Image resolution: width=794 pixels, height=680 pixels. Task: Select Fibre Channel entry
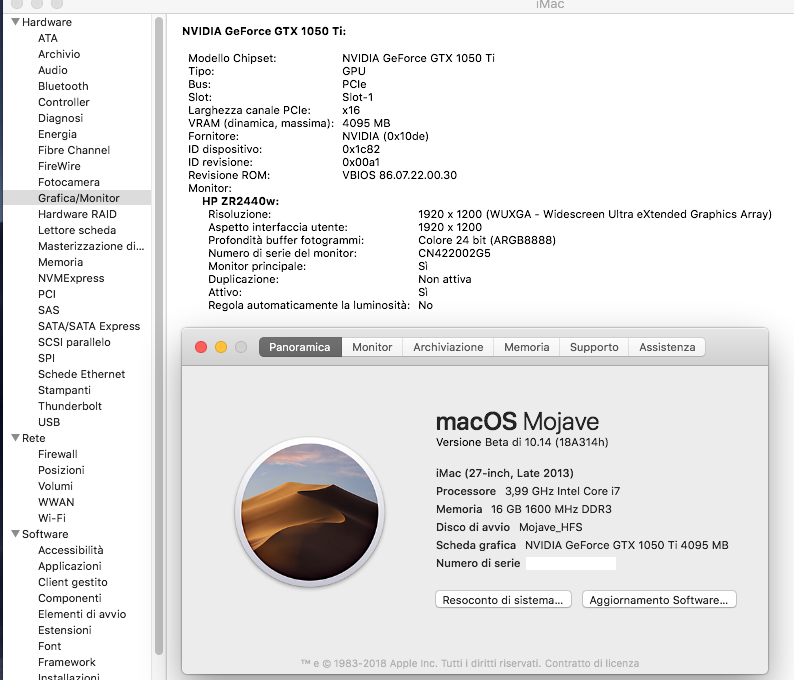pyautogui.click(x=73, y=150)
